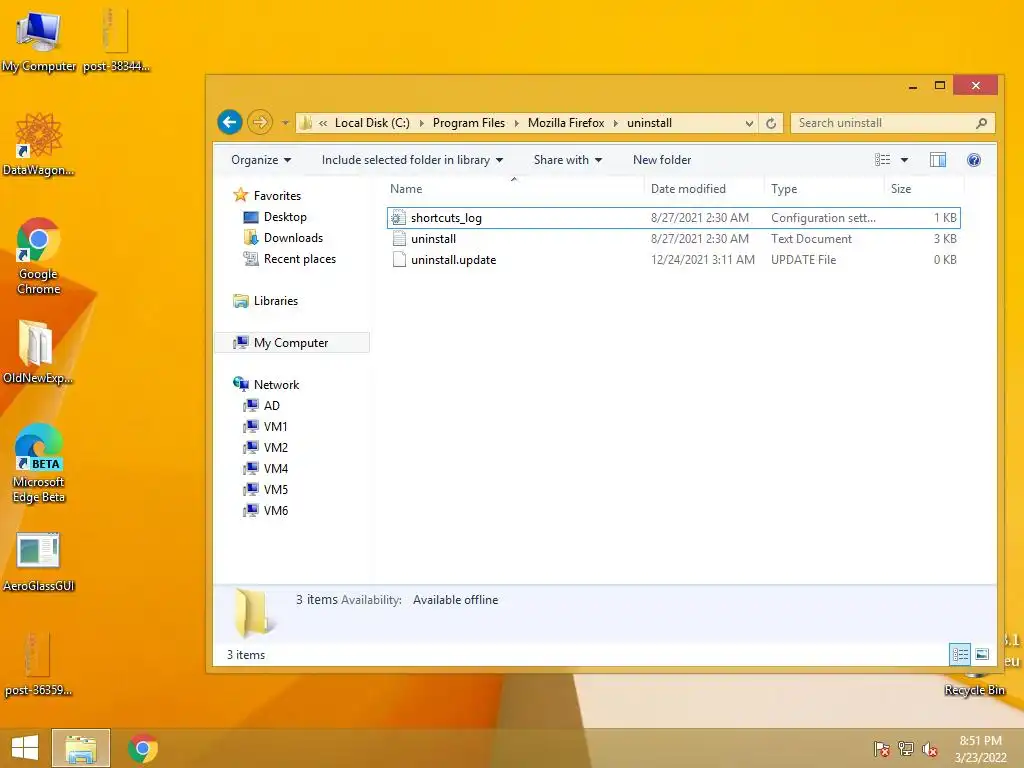Image resolution: width=1024 pixels, height=768 pixels.
Task: Open the Share with menu
Action: [567, 160]
